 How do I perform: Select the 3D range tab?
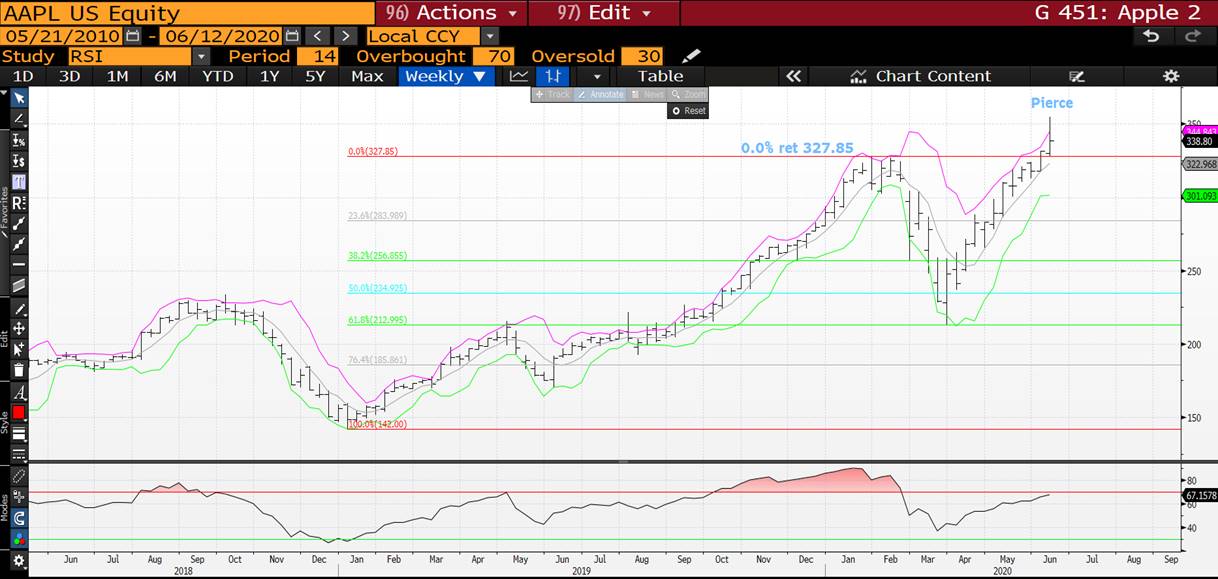click(69, 76)
